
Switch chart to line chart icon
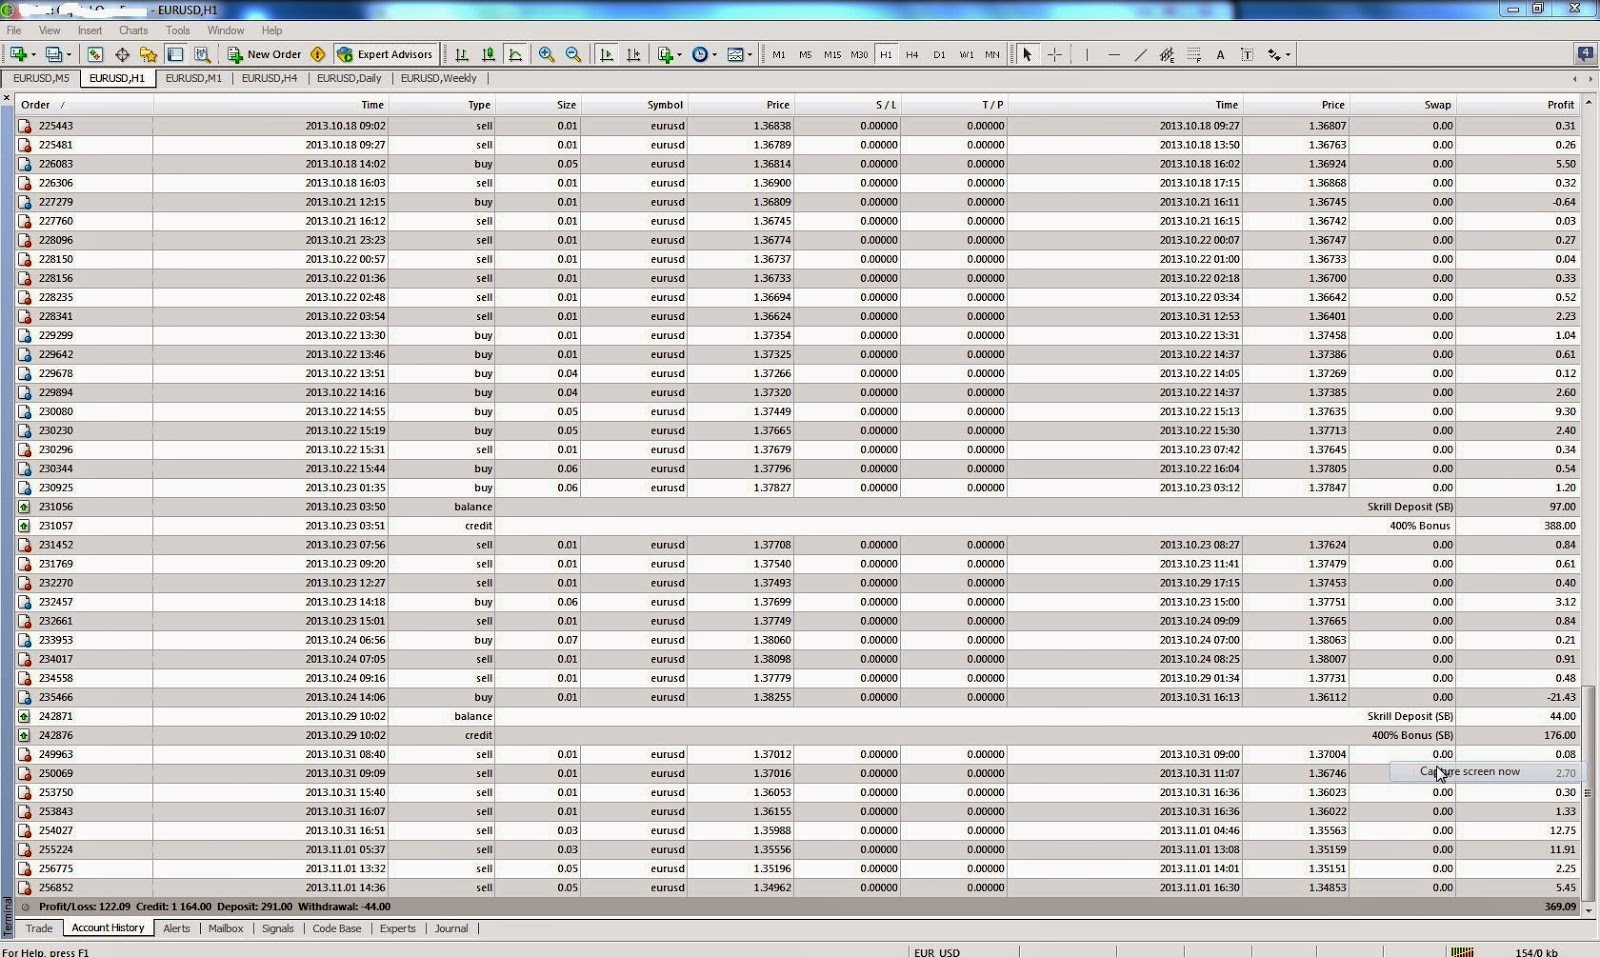[x=515, y=54]
